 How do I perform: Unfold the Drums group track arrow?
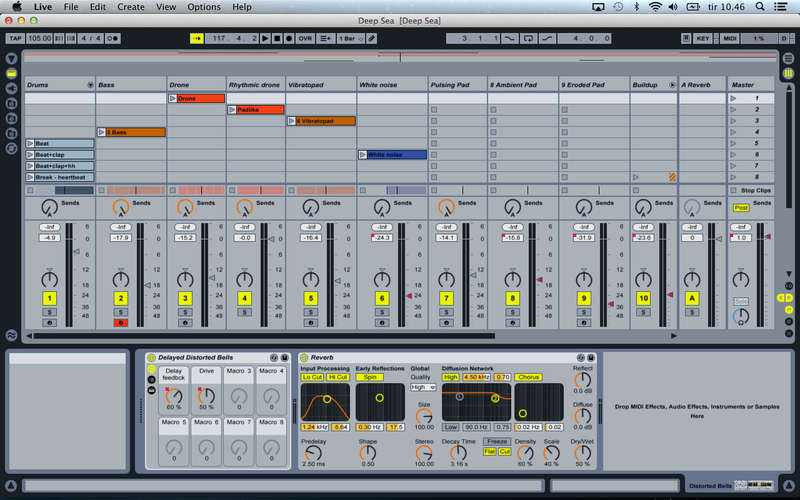pyautogui.click(x=90, y=85)
